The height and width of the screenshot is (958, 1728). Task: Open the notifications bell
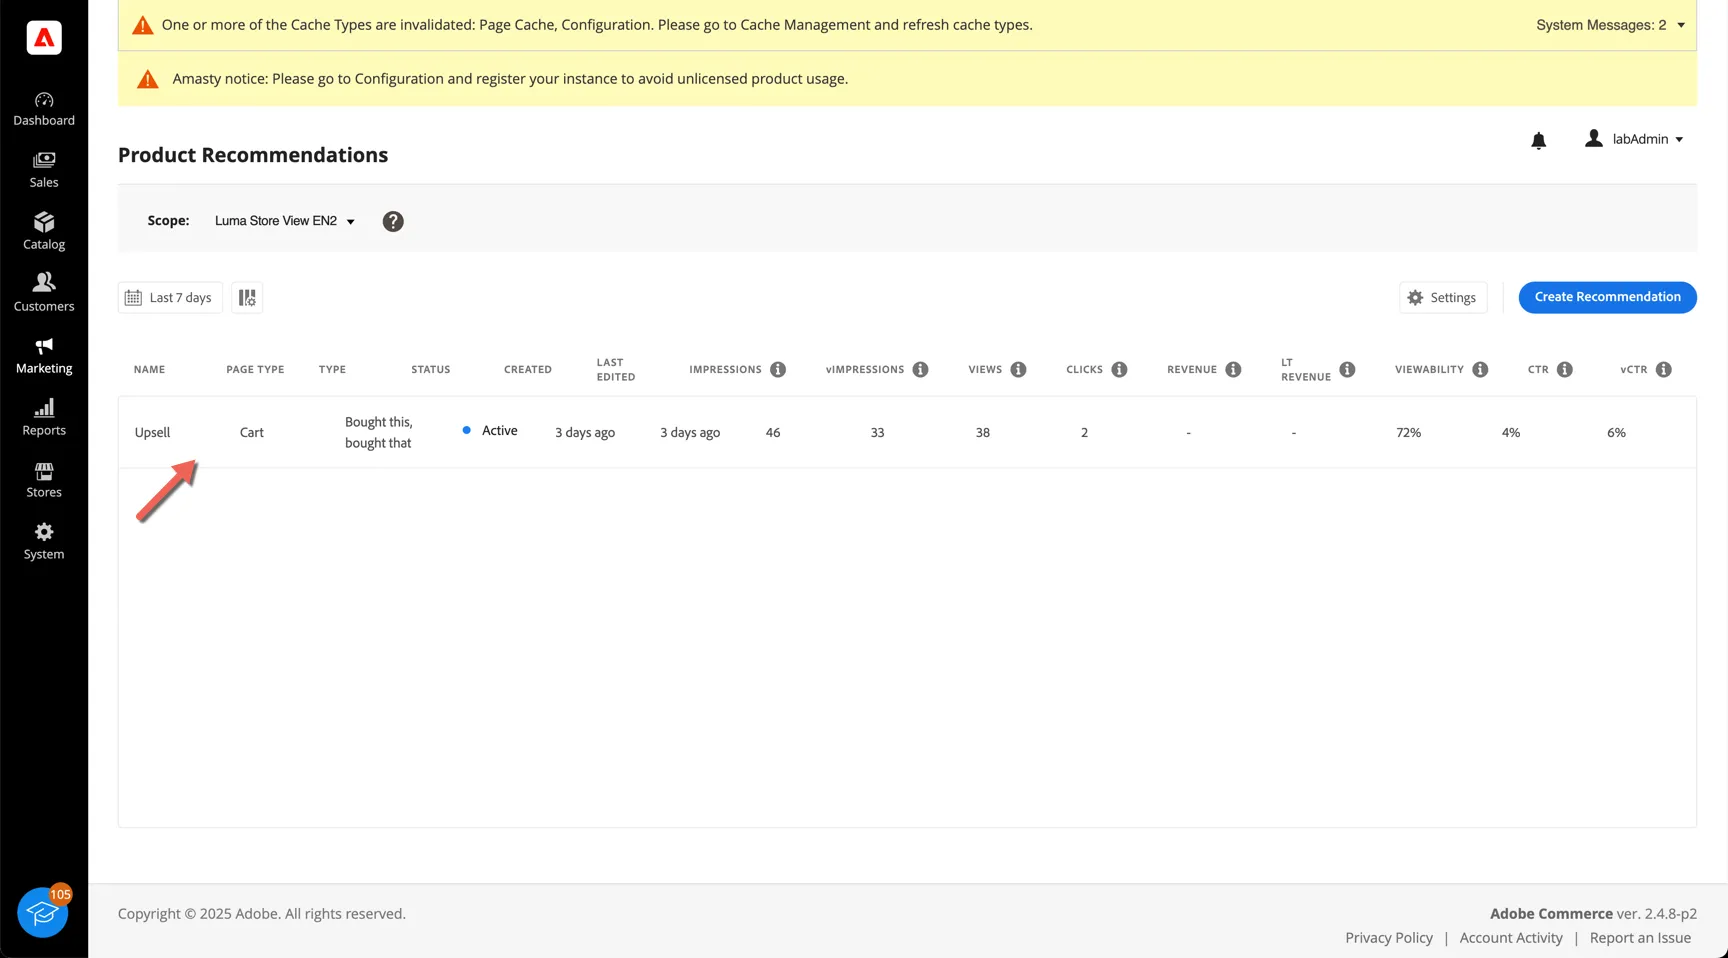[1539, 140]
